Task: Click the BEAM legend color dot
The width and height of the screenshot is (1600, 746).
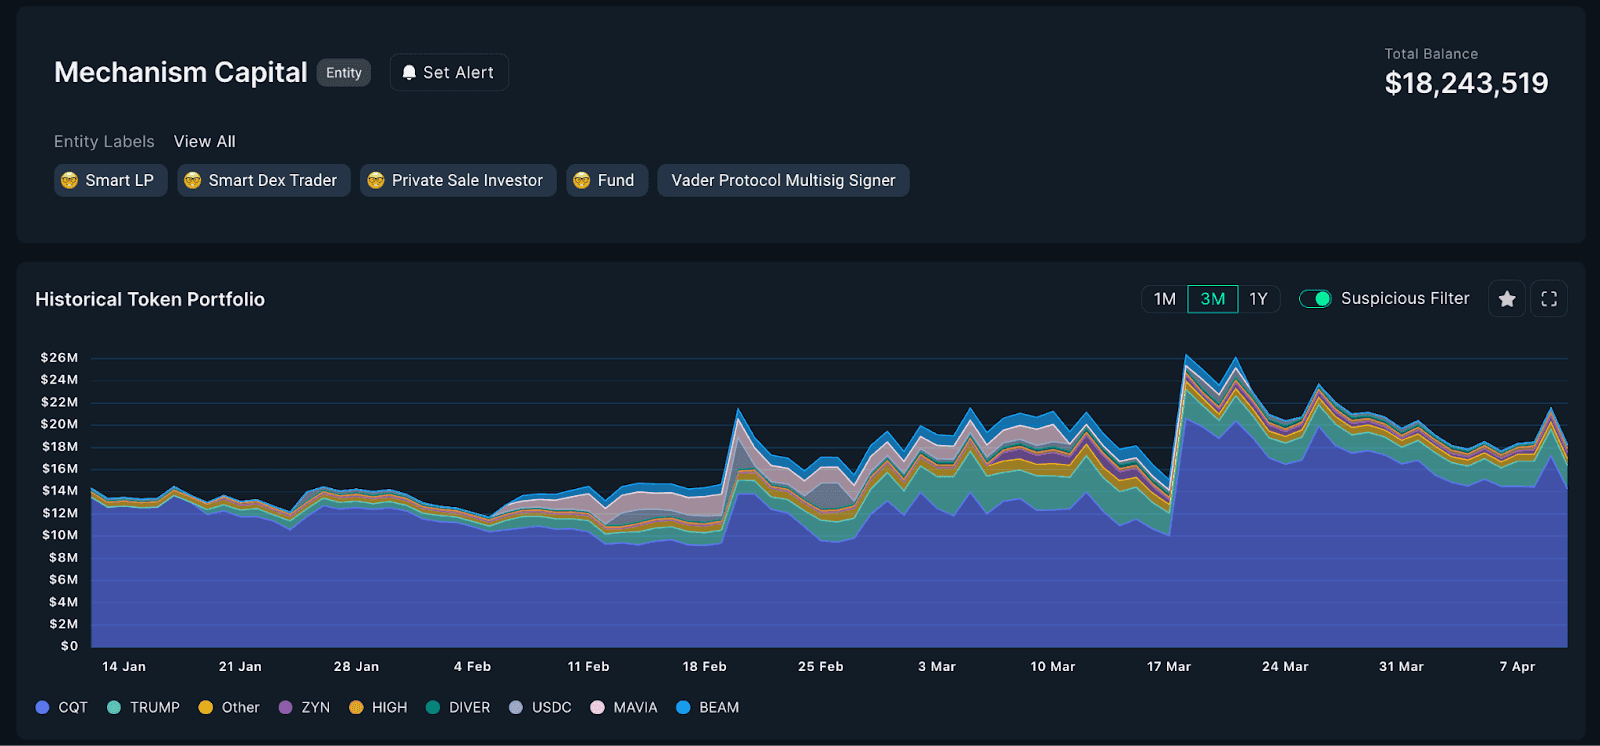Action: point(683,707)
